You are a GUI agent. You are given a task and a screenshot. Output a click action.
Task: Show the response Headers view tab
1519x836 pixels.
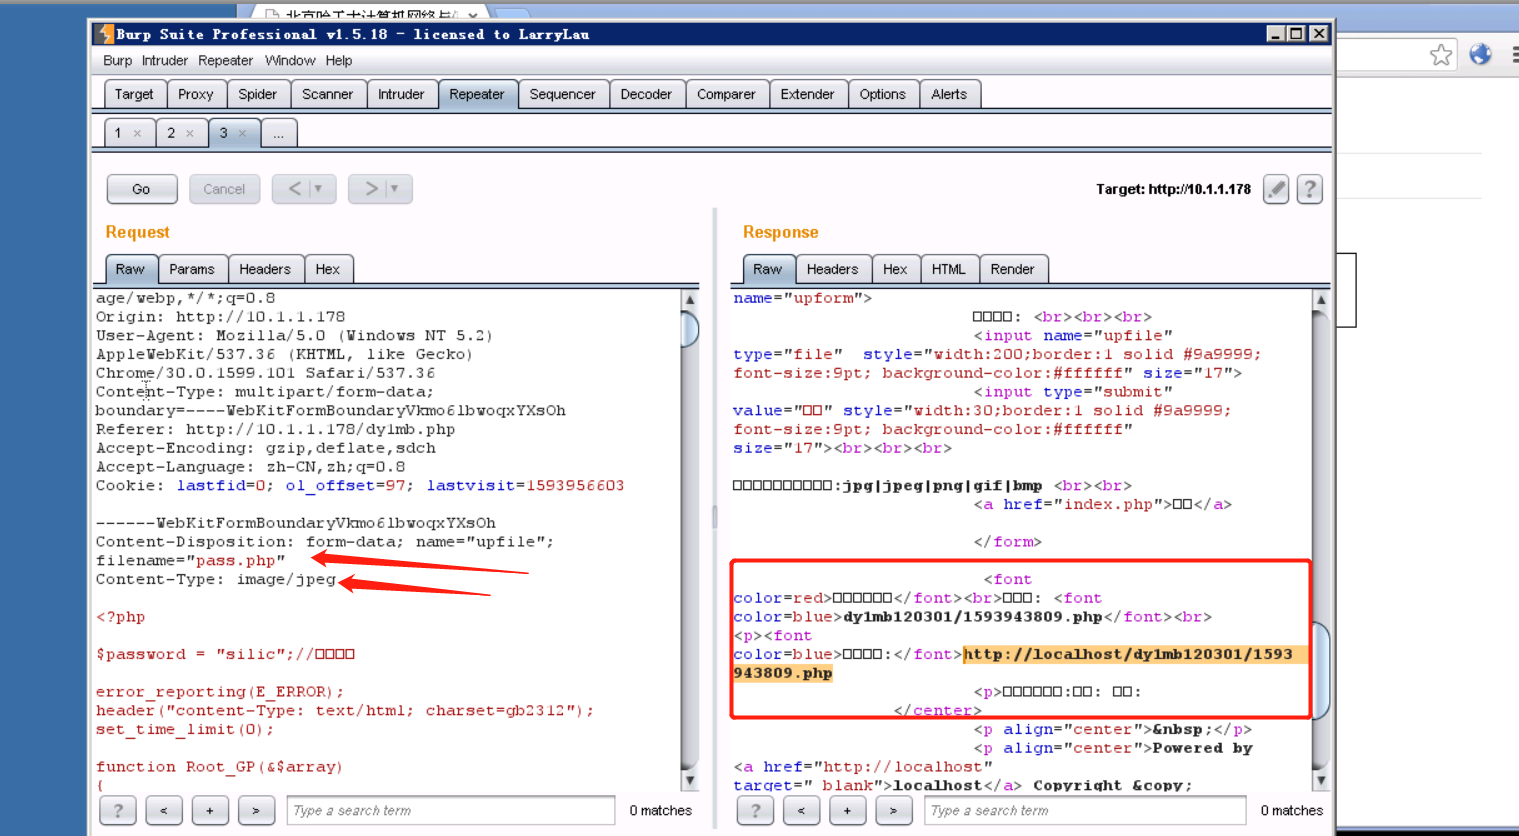(832, 269)
